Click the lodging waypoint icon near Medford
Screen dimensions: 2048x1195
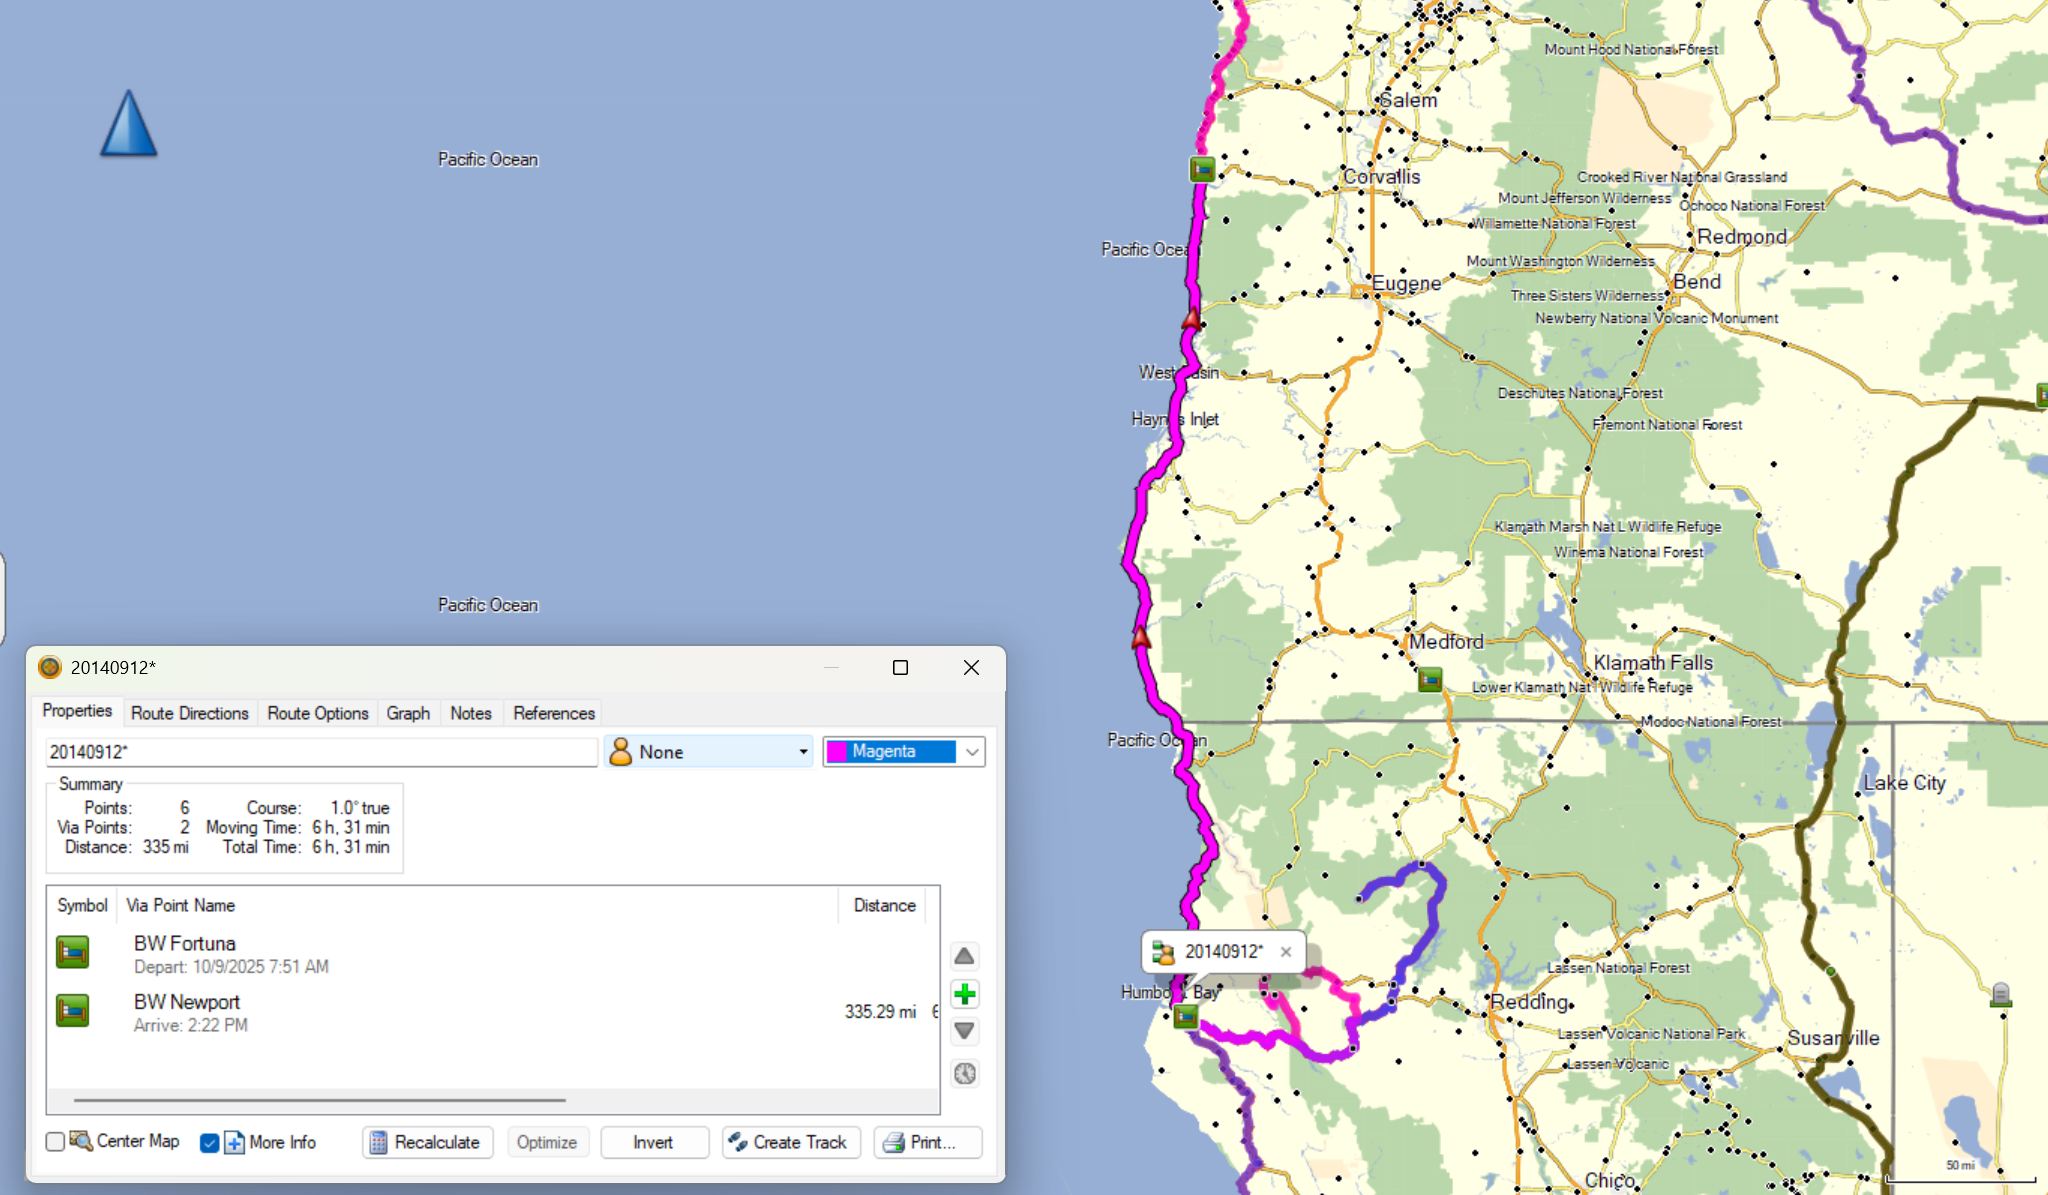coord(1430,680)
